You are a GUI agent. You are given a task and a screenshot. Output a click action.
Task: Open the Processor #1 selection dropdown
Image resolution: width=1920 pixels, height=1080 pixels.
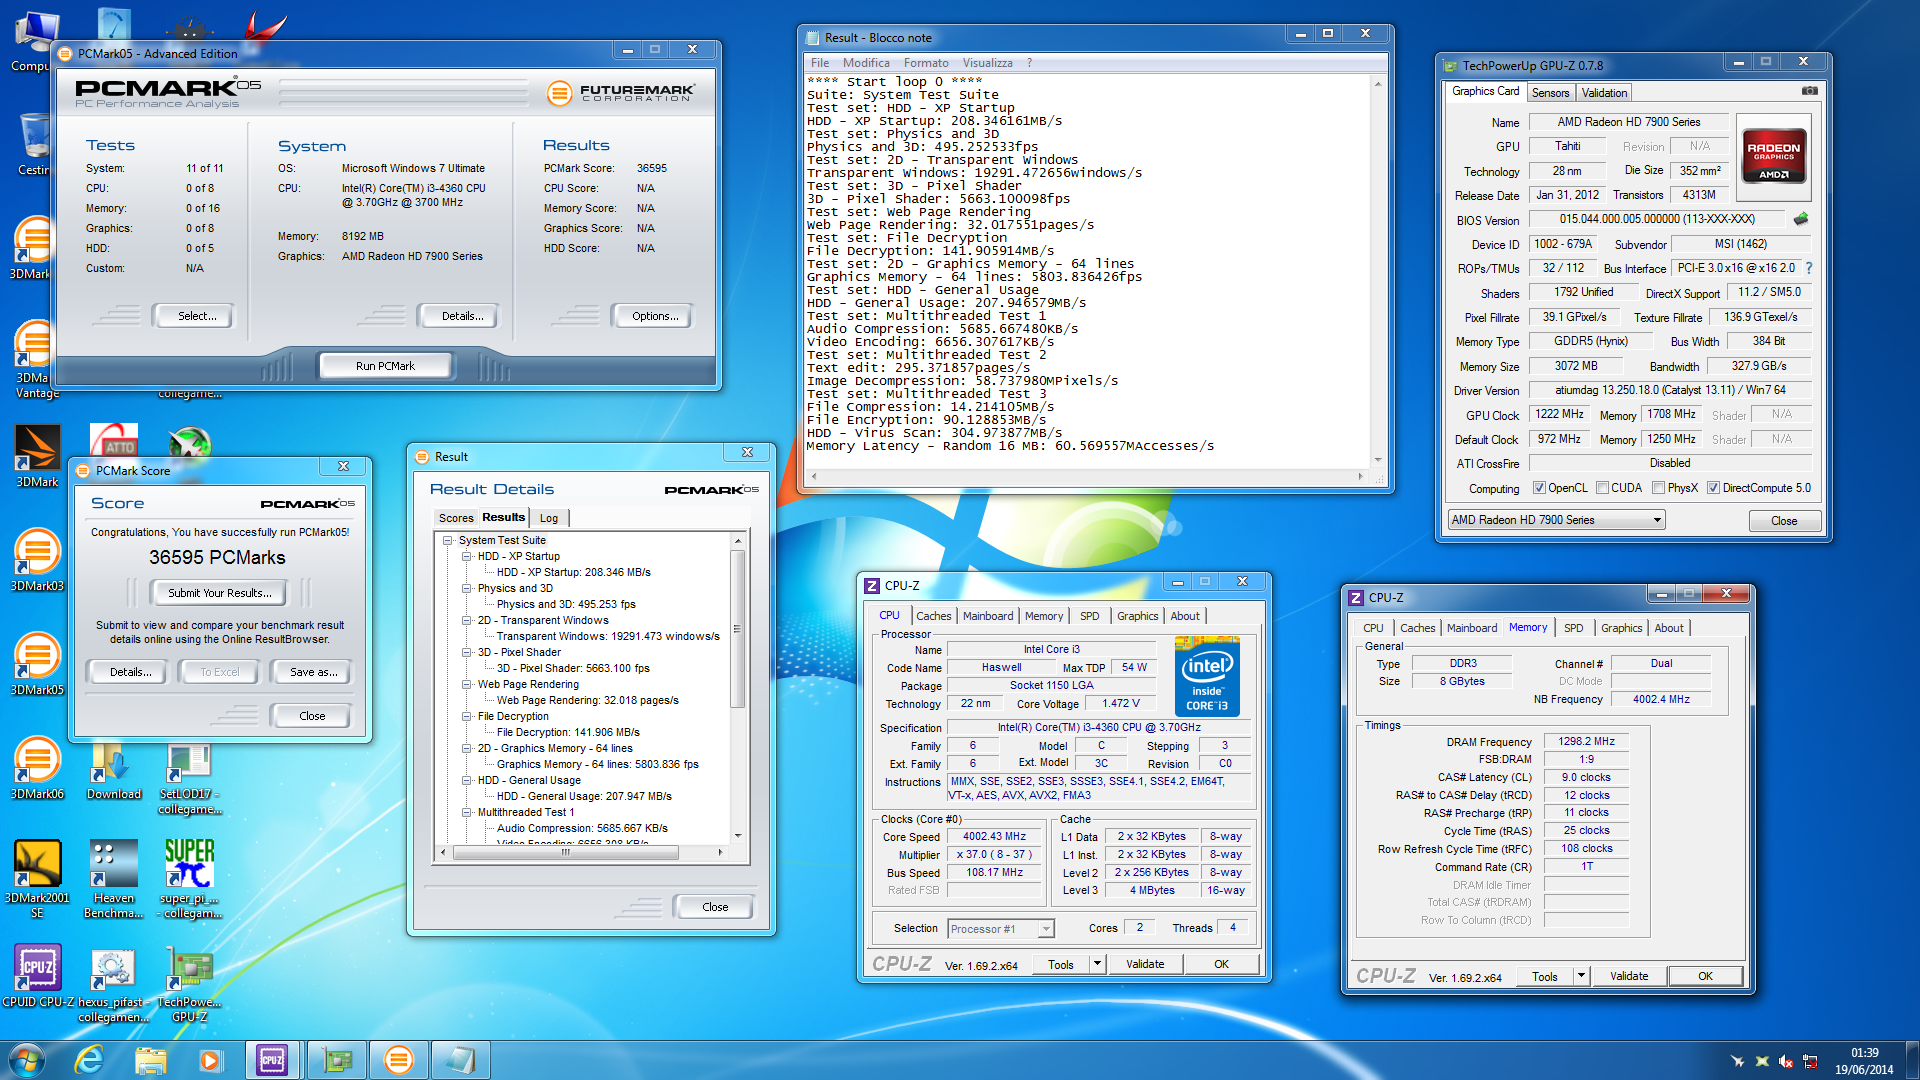[x=1000, y=929]
